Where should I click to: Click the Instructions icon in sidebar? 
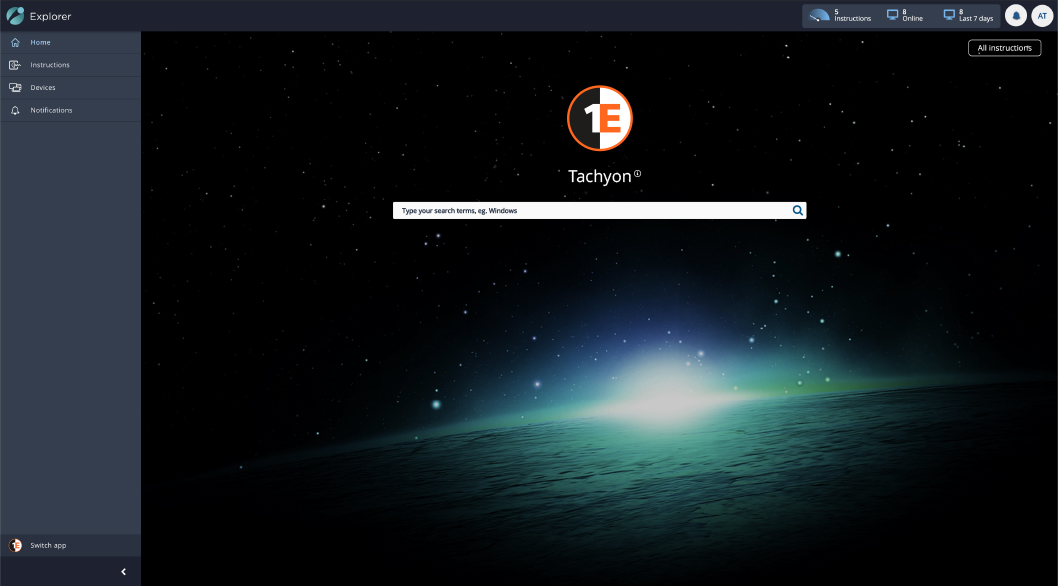15,65
